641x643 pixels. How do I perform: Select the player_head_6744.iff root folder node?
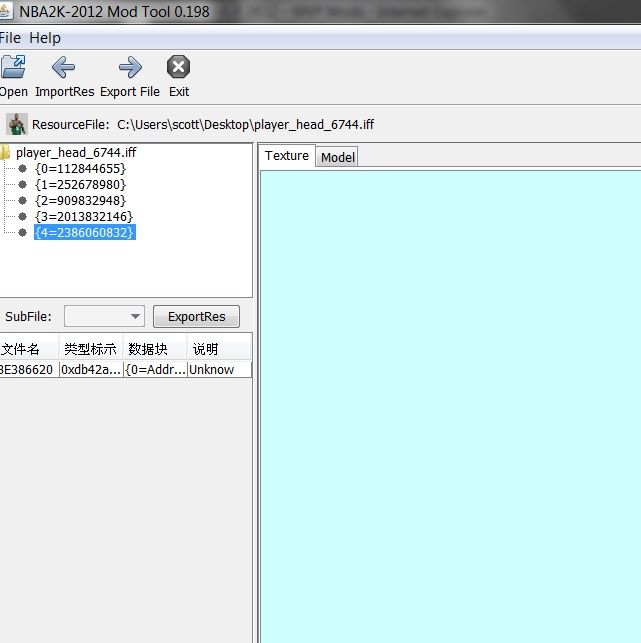tap(75, 153)
